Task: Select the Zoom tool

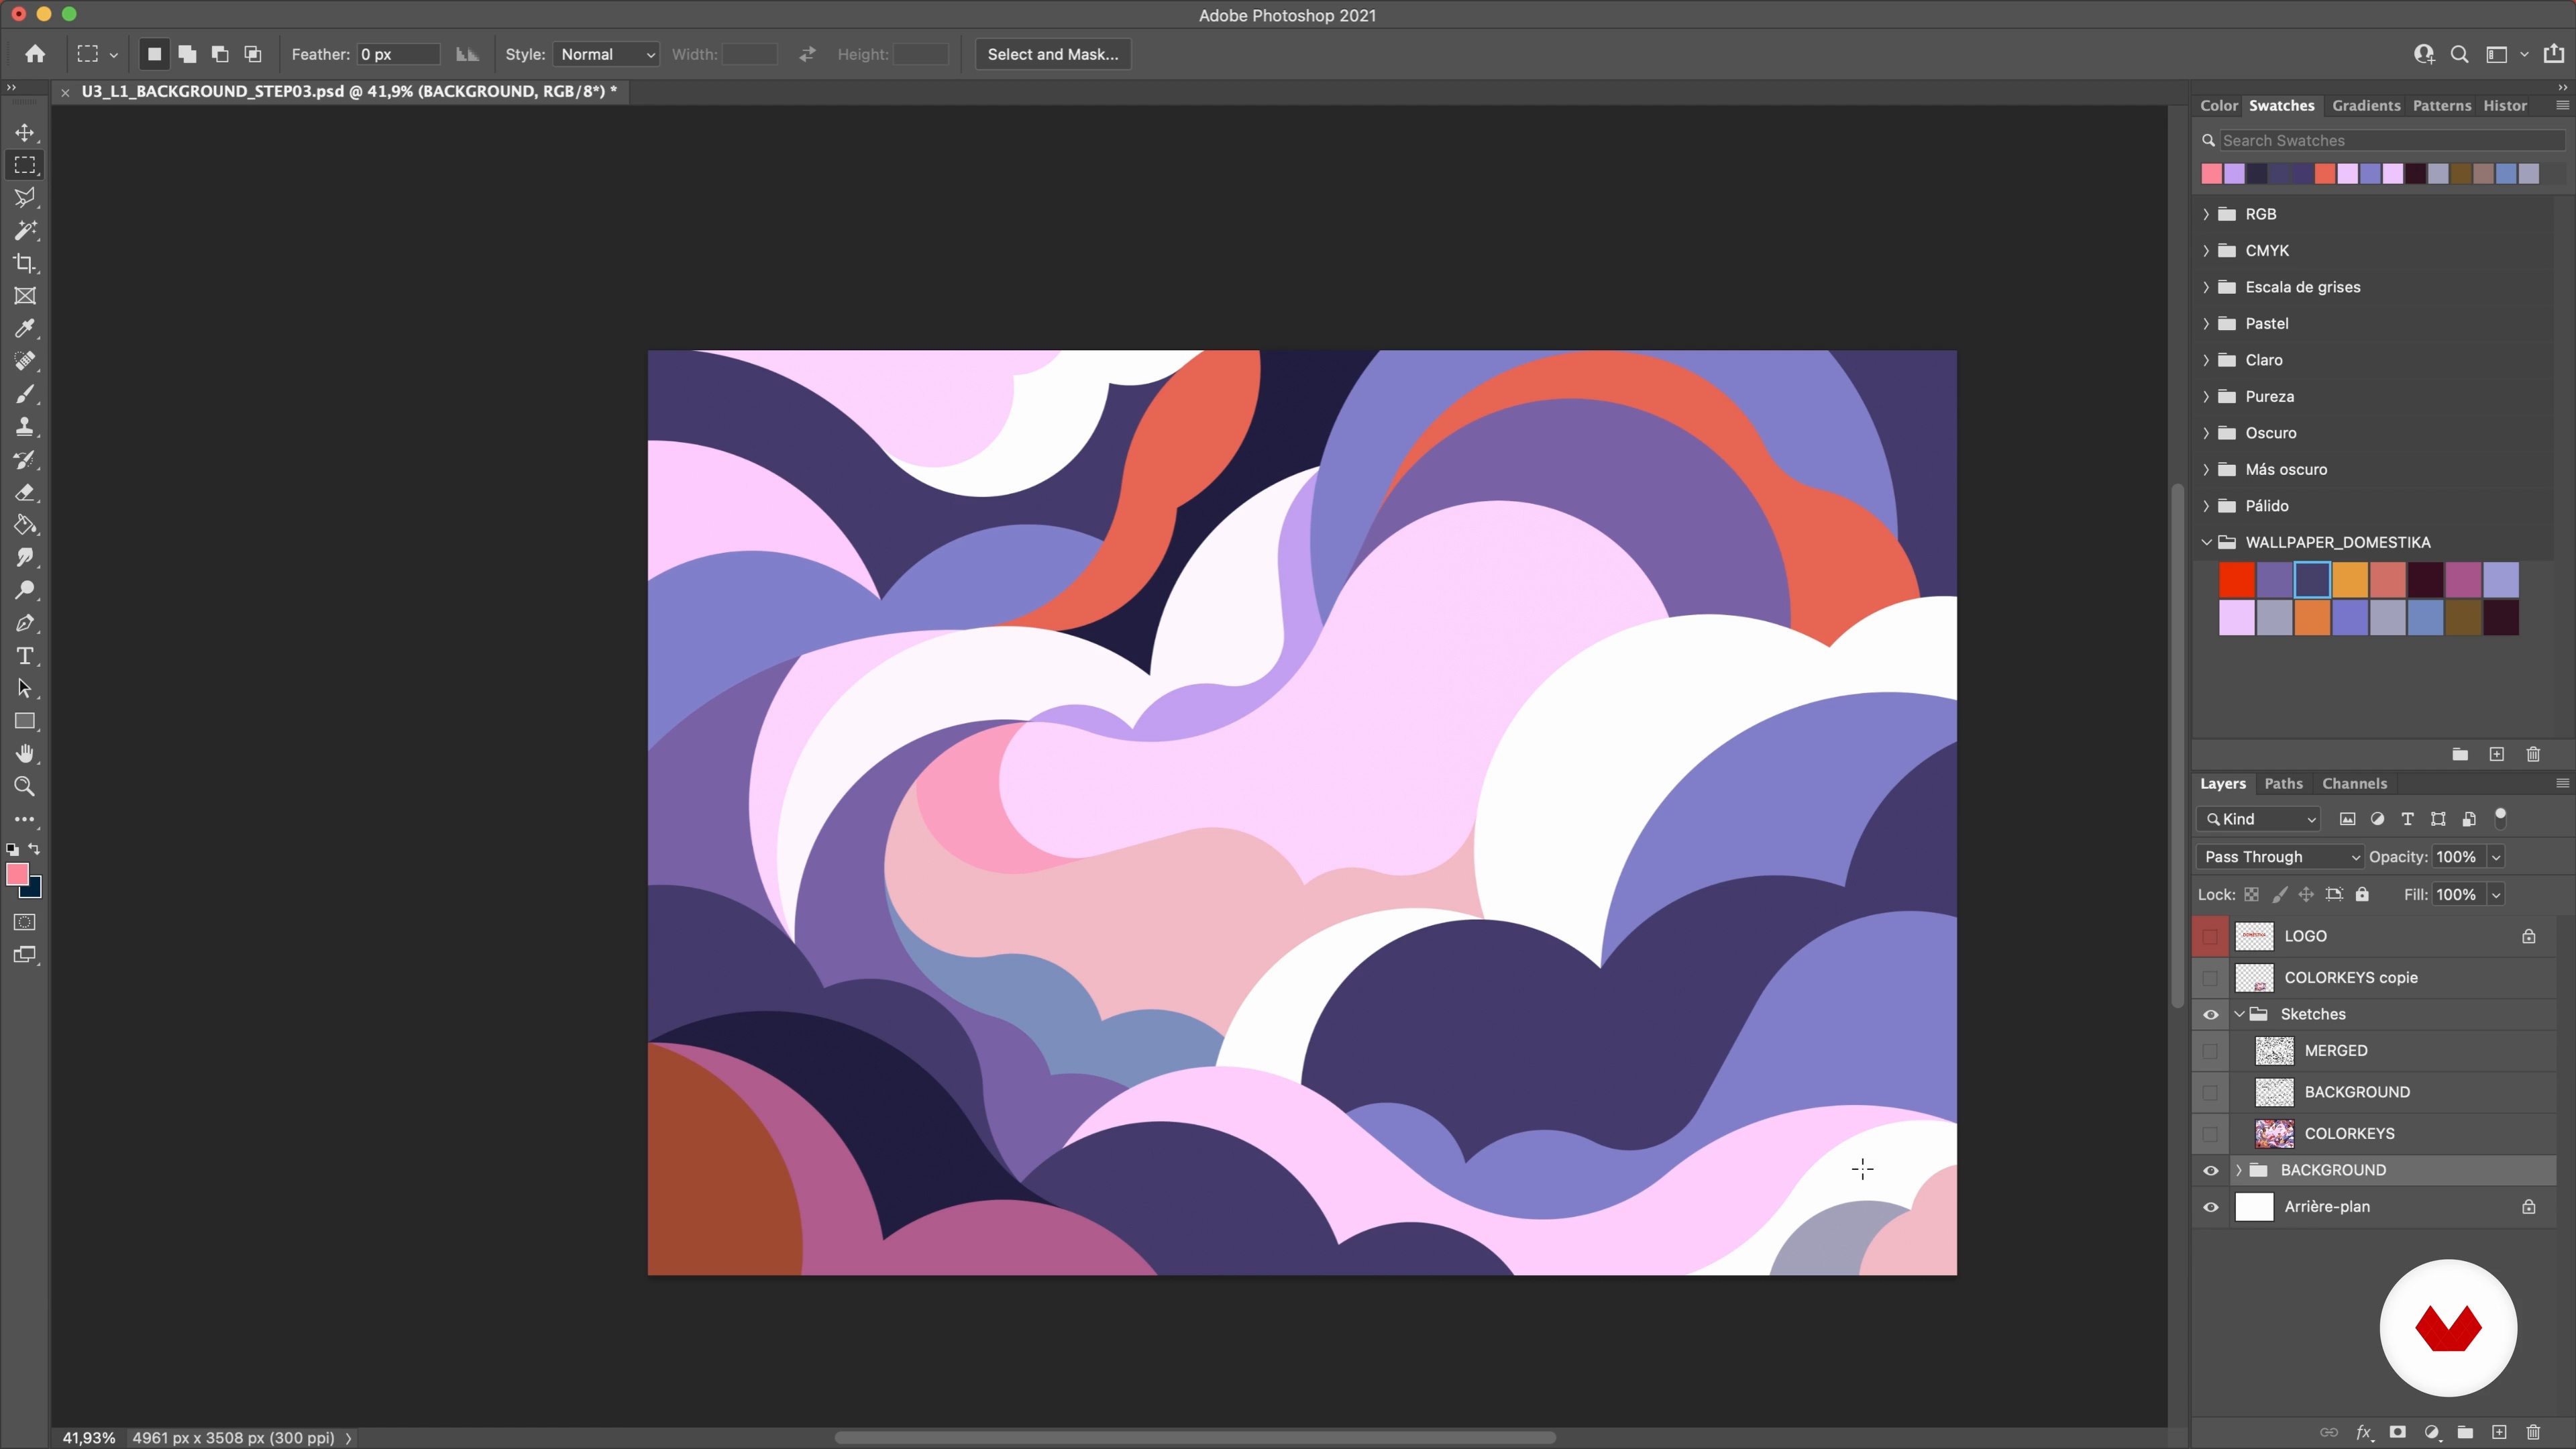Action: click(25, 787)
